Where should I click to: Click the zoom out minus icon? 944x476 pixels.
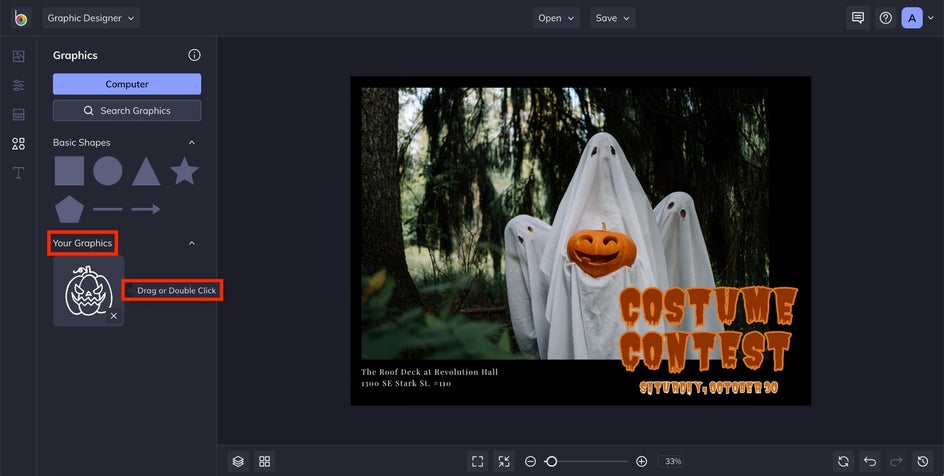530,461
